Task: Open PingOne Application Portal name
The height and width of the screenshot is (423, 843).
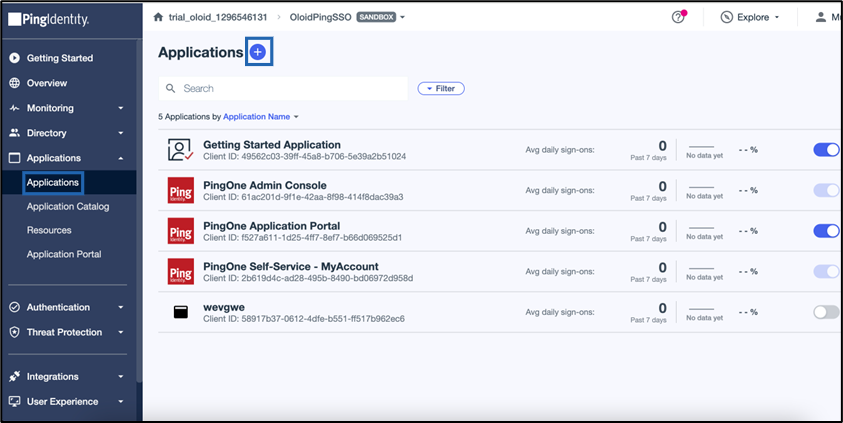Action: point(272,226)
